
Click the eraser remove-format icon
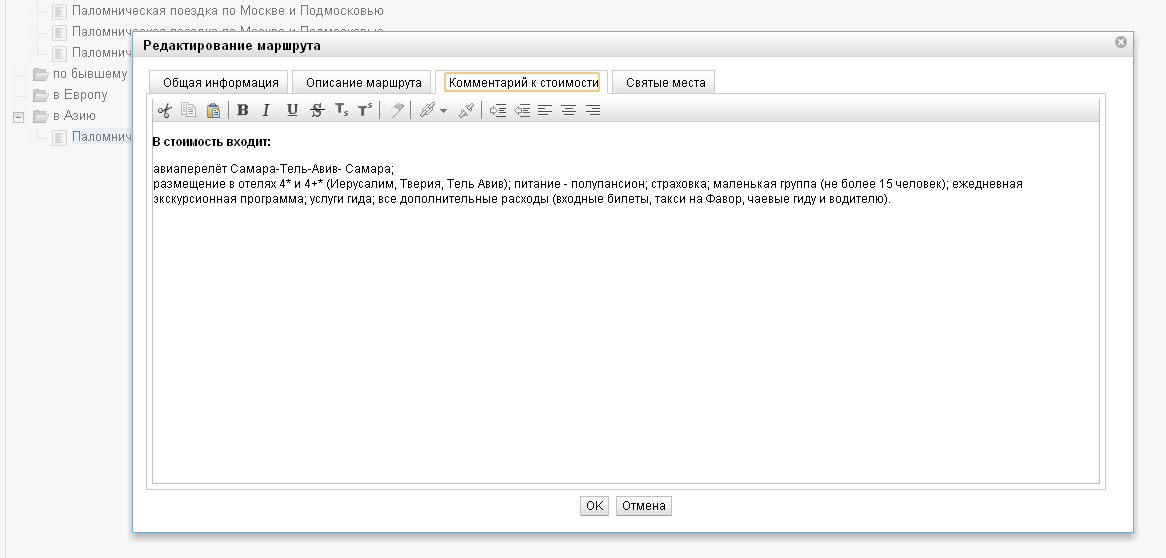[x=397, y=111]
